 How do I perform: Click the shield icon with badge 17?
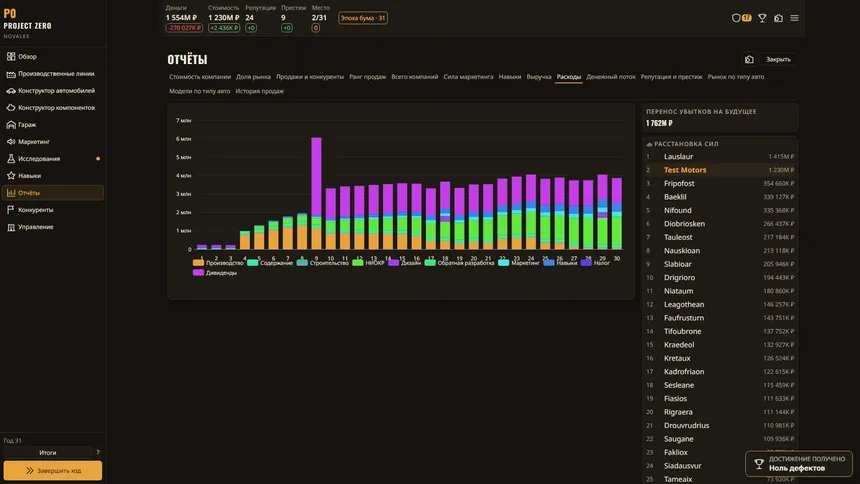[741, 18]
